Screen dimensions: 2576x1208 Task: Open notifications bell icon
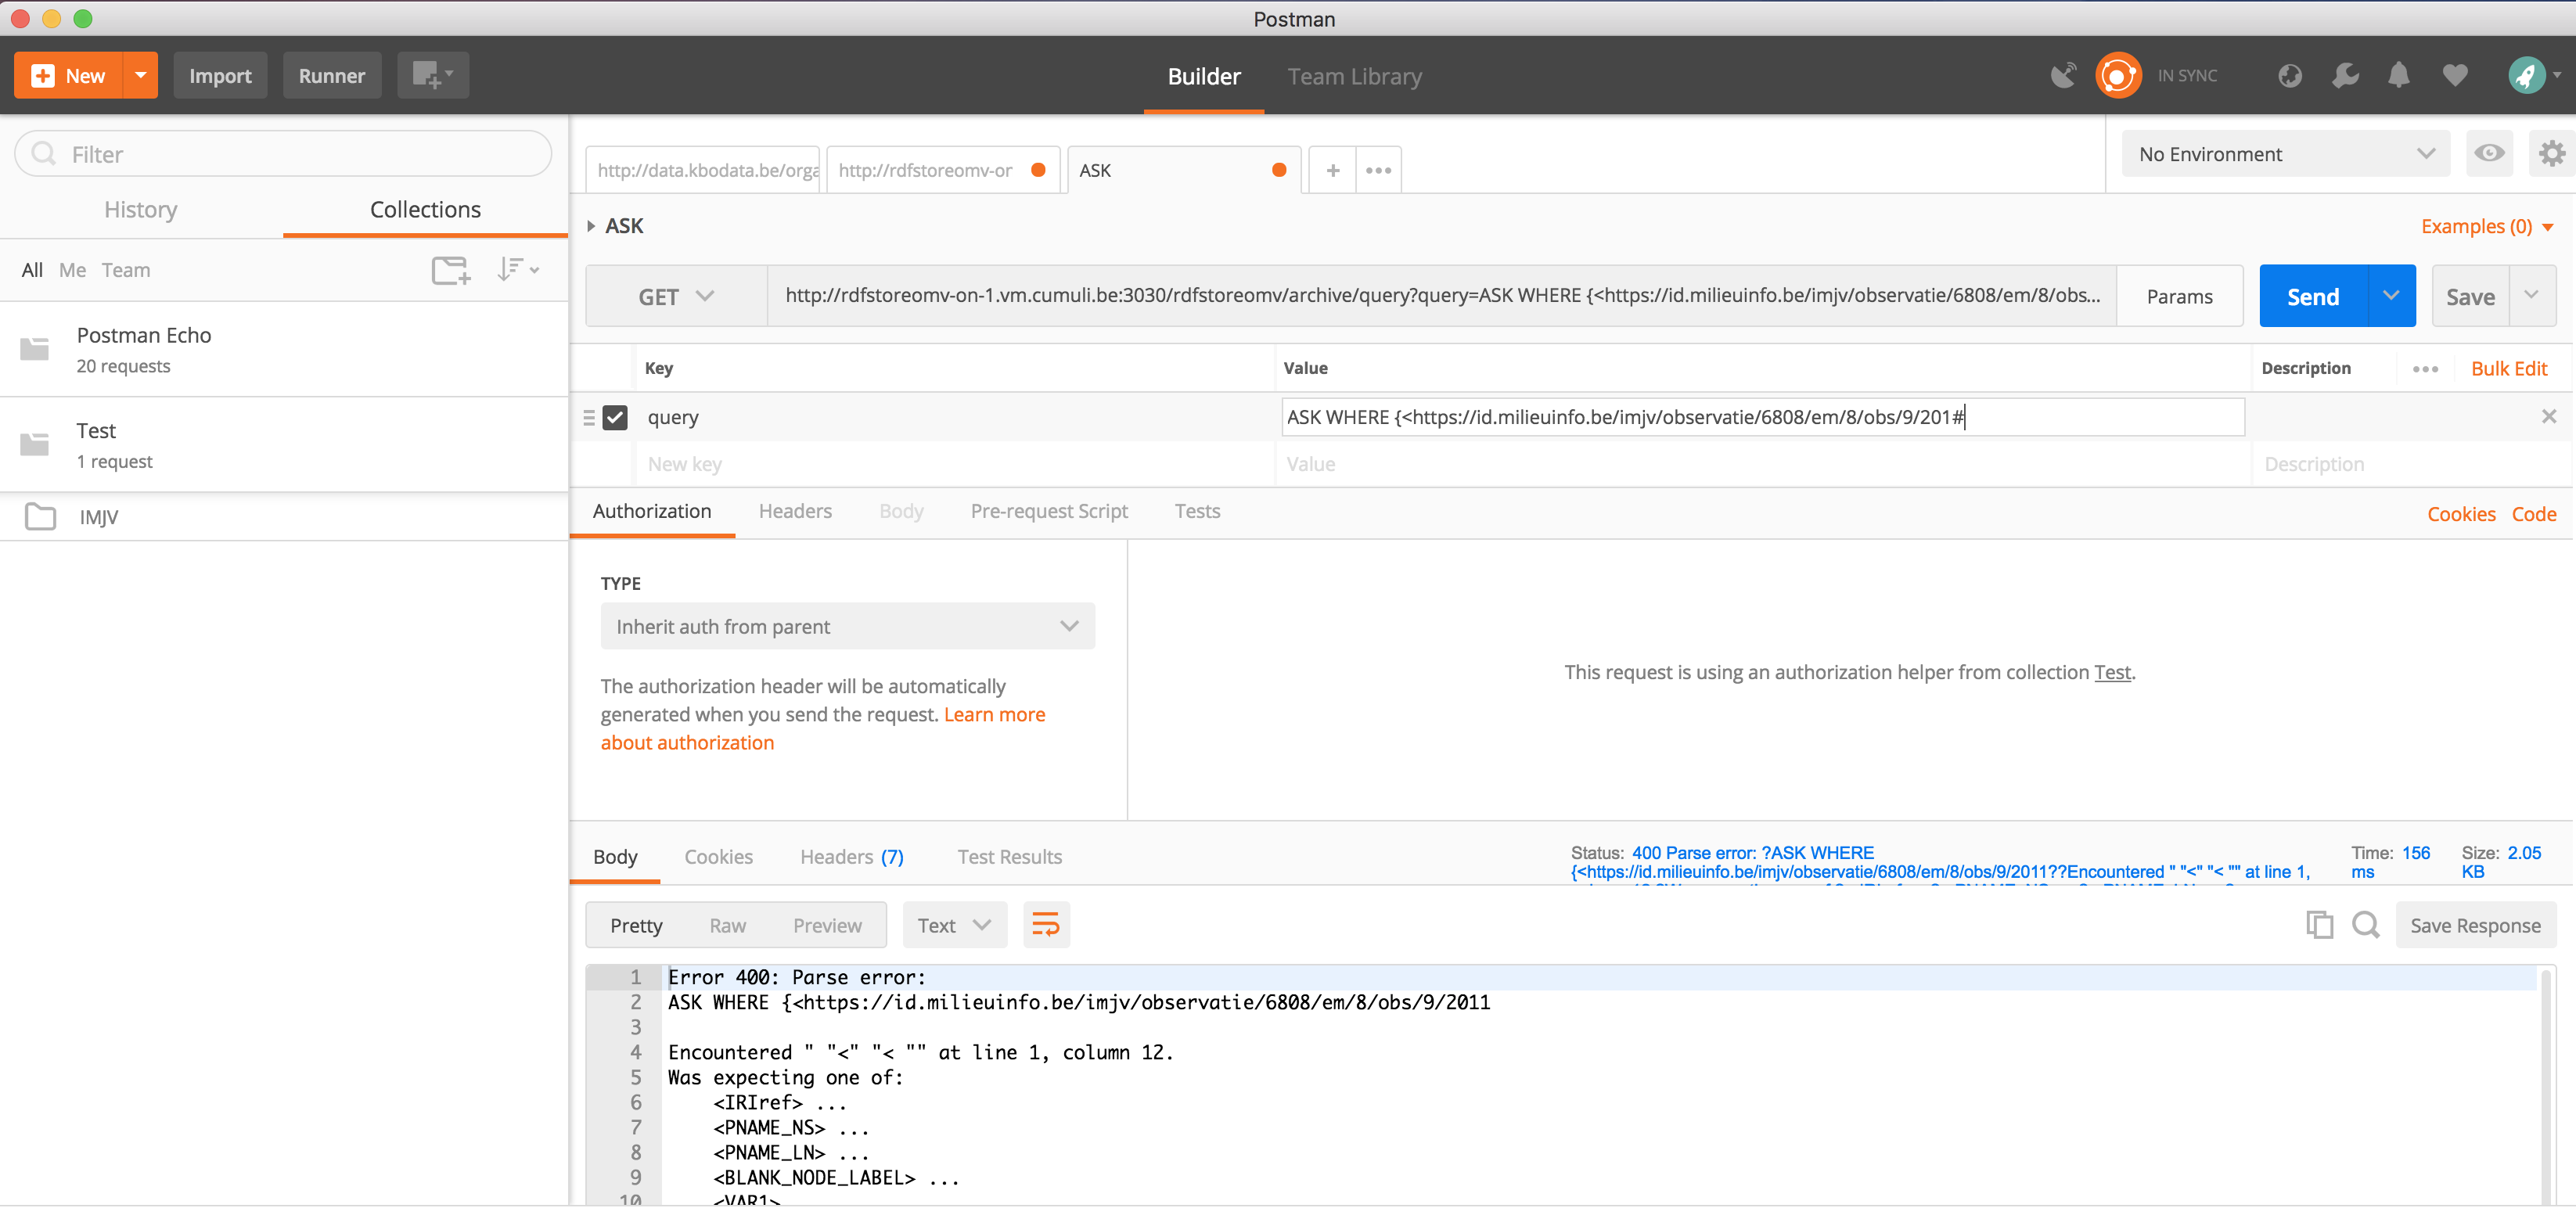(2398, 76)
